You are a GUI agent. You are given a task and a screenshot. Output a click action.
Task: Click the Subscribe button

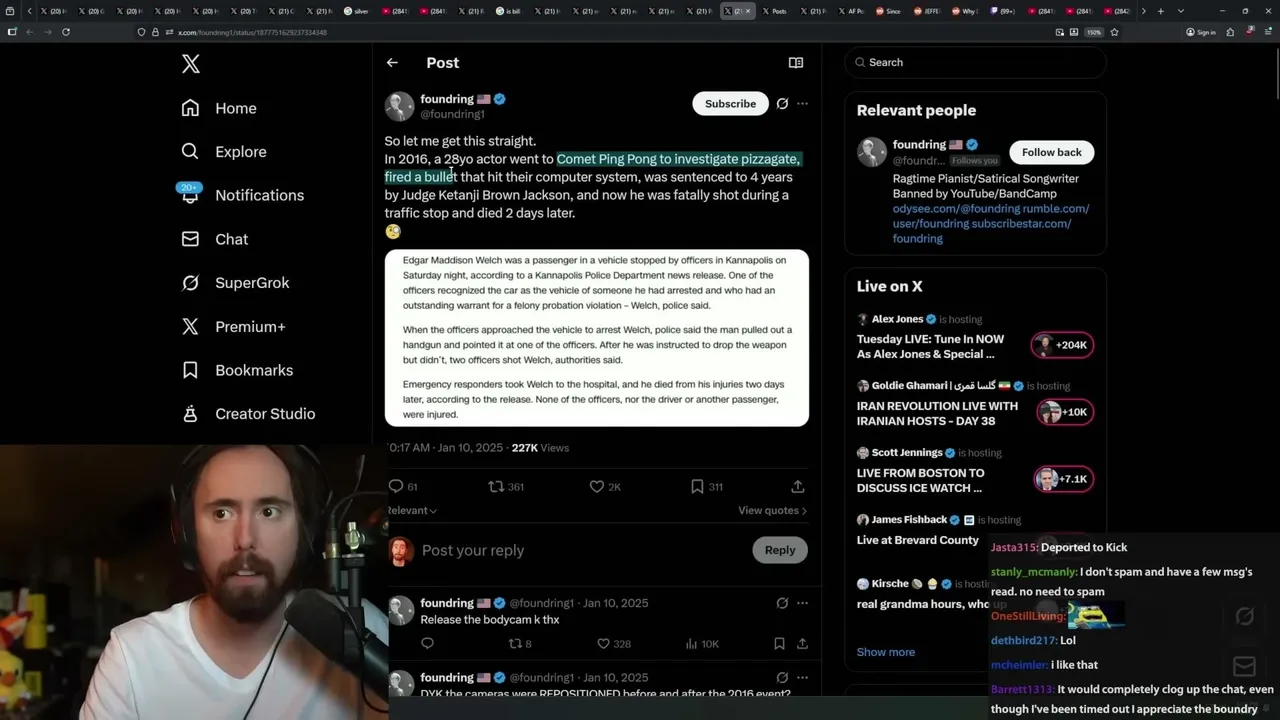730,104
